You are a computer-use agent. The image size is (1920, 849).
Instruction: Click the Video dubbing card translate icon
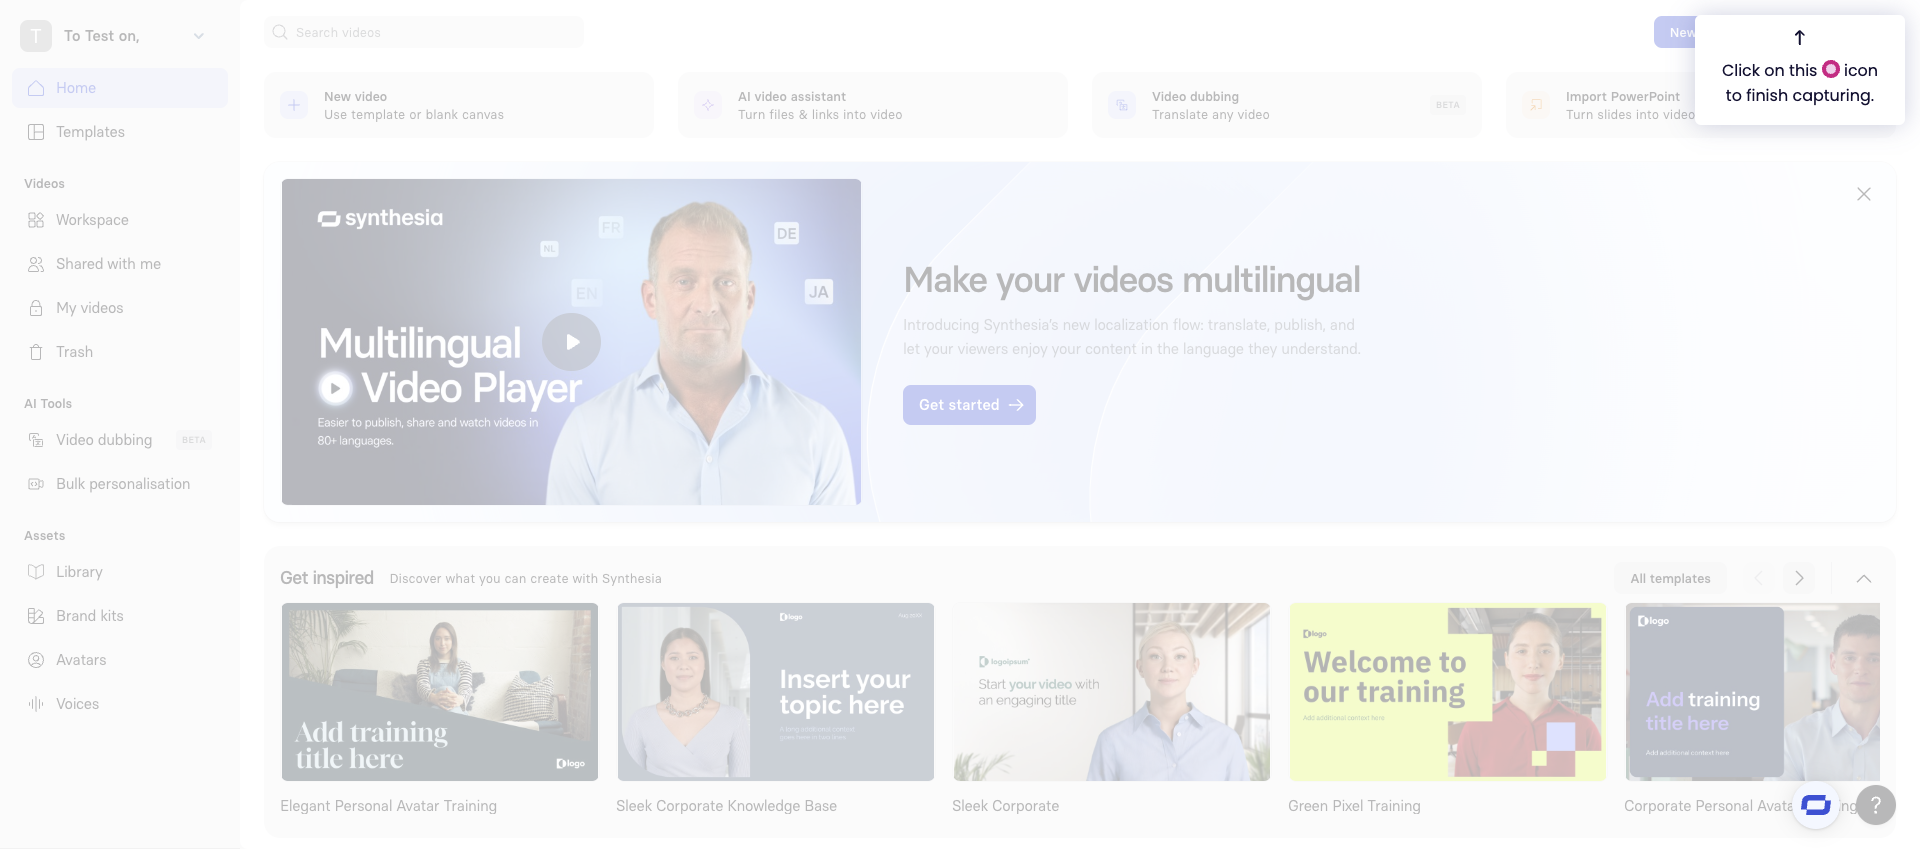1122,105
